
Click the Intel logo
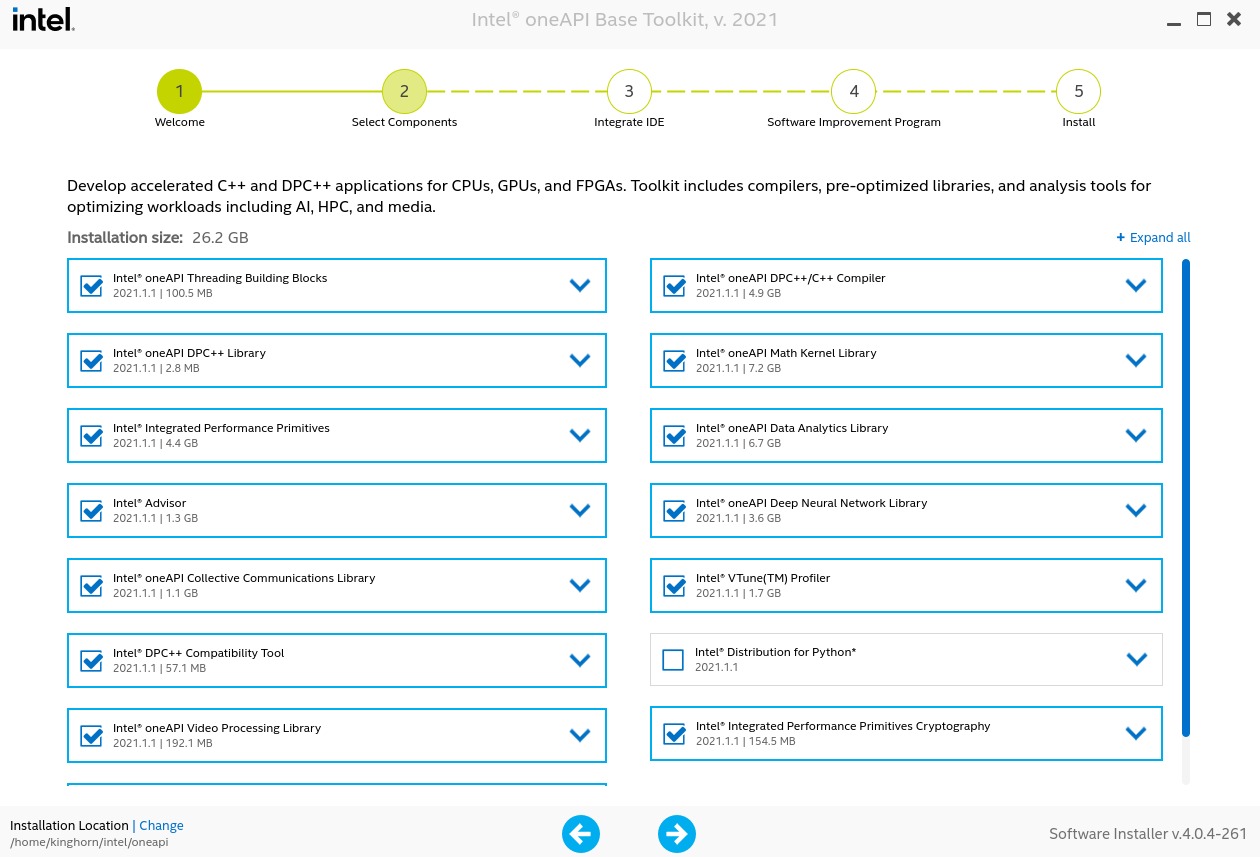[42, 20]
